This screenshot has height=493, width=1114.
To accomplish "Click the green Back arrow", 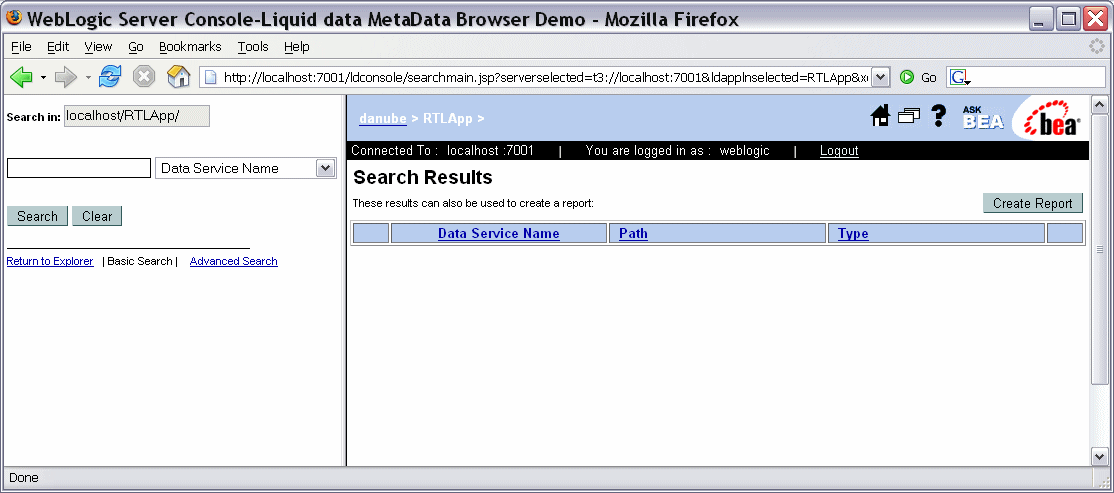I will pos(21,77).
